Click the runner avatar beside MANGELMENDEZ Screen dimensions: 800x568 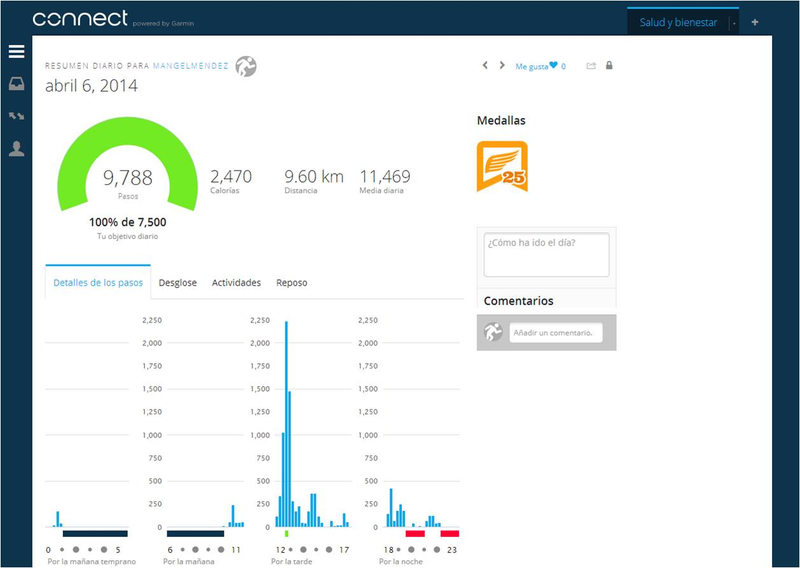(246, 66)
